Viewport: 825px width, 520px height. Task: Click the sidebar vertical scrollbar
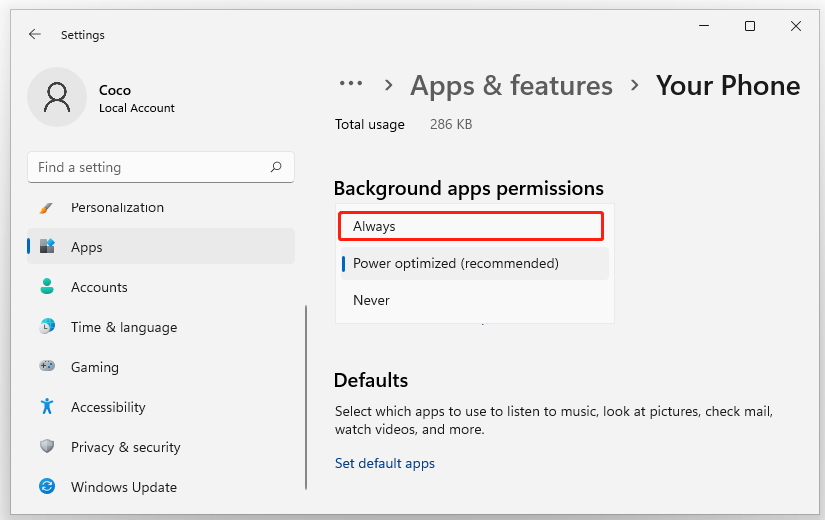tap(306, 397)
